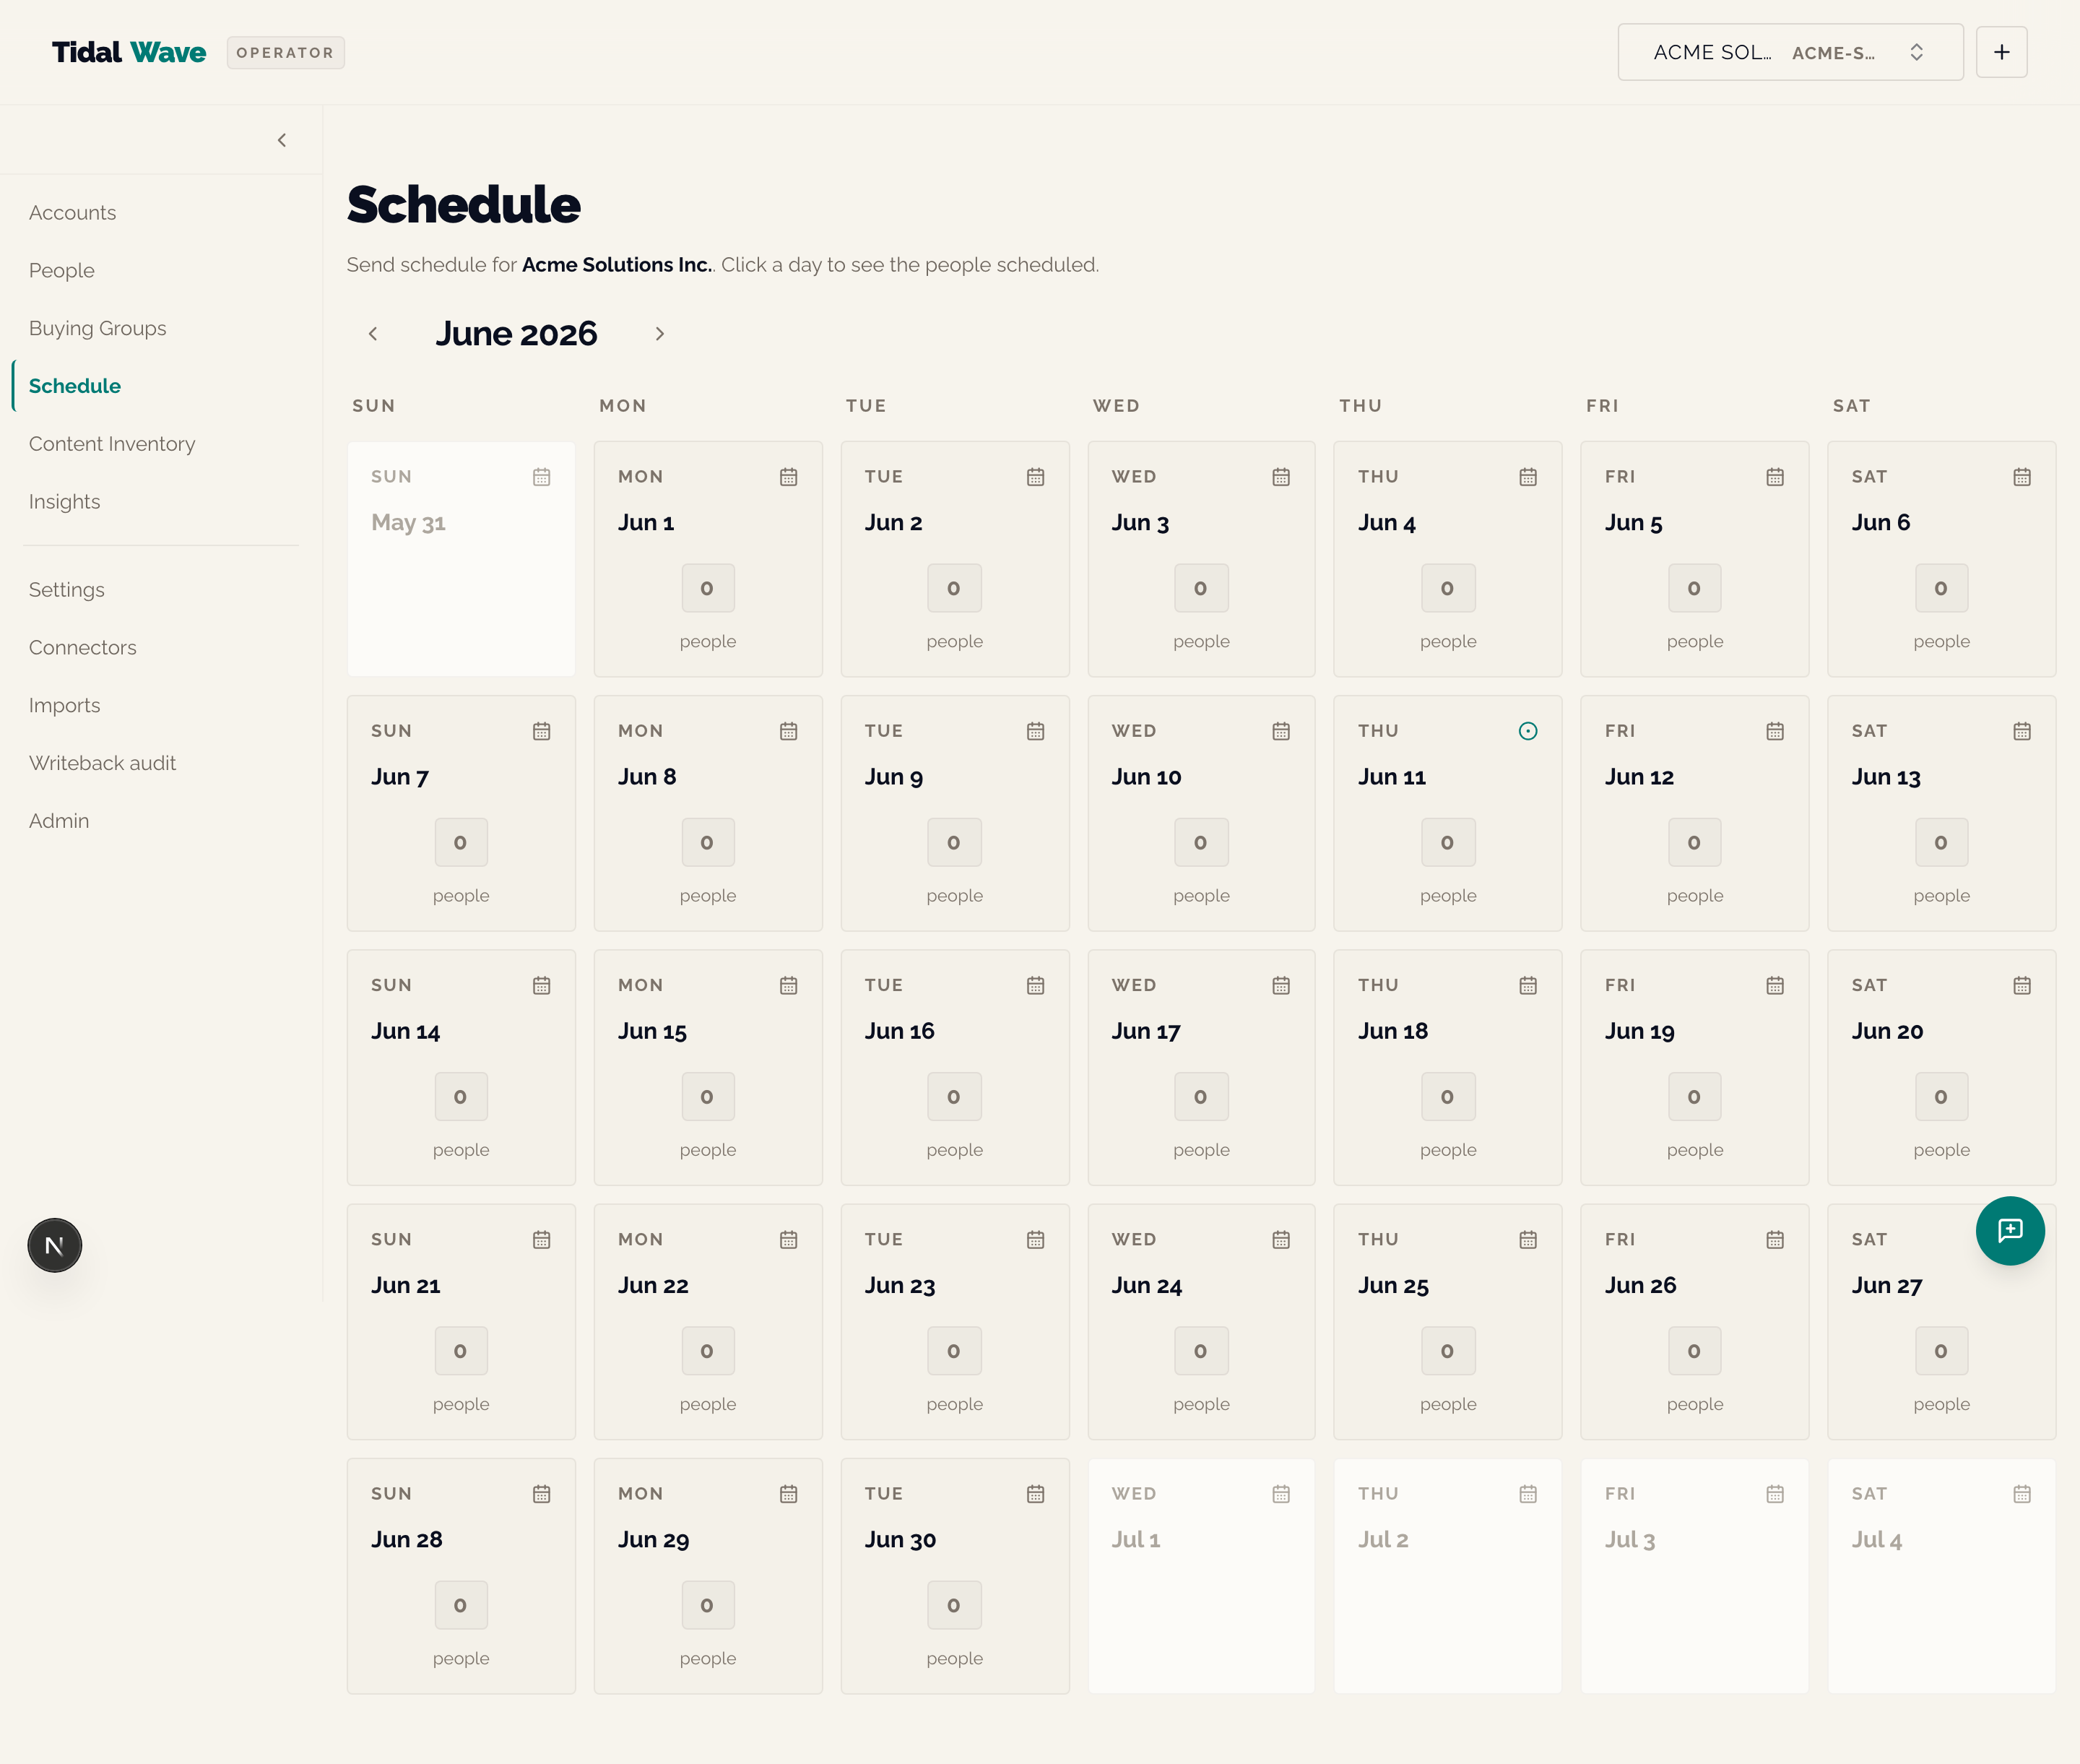Click calendar icon on Jun 16
Image resolution: width=2080 pixels, height=1764 pixels.
(1035, 985)
